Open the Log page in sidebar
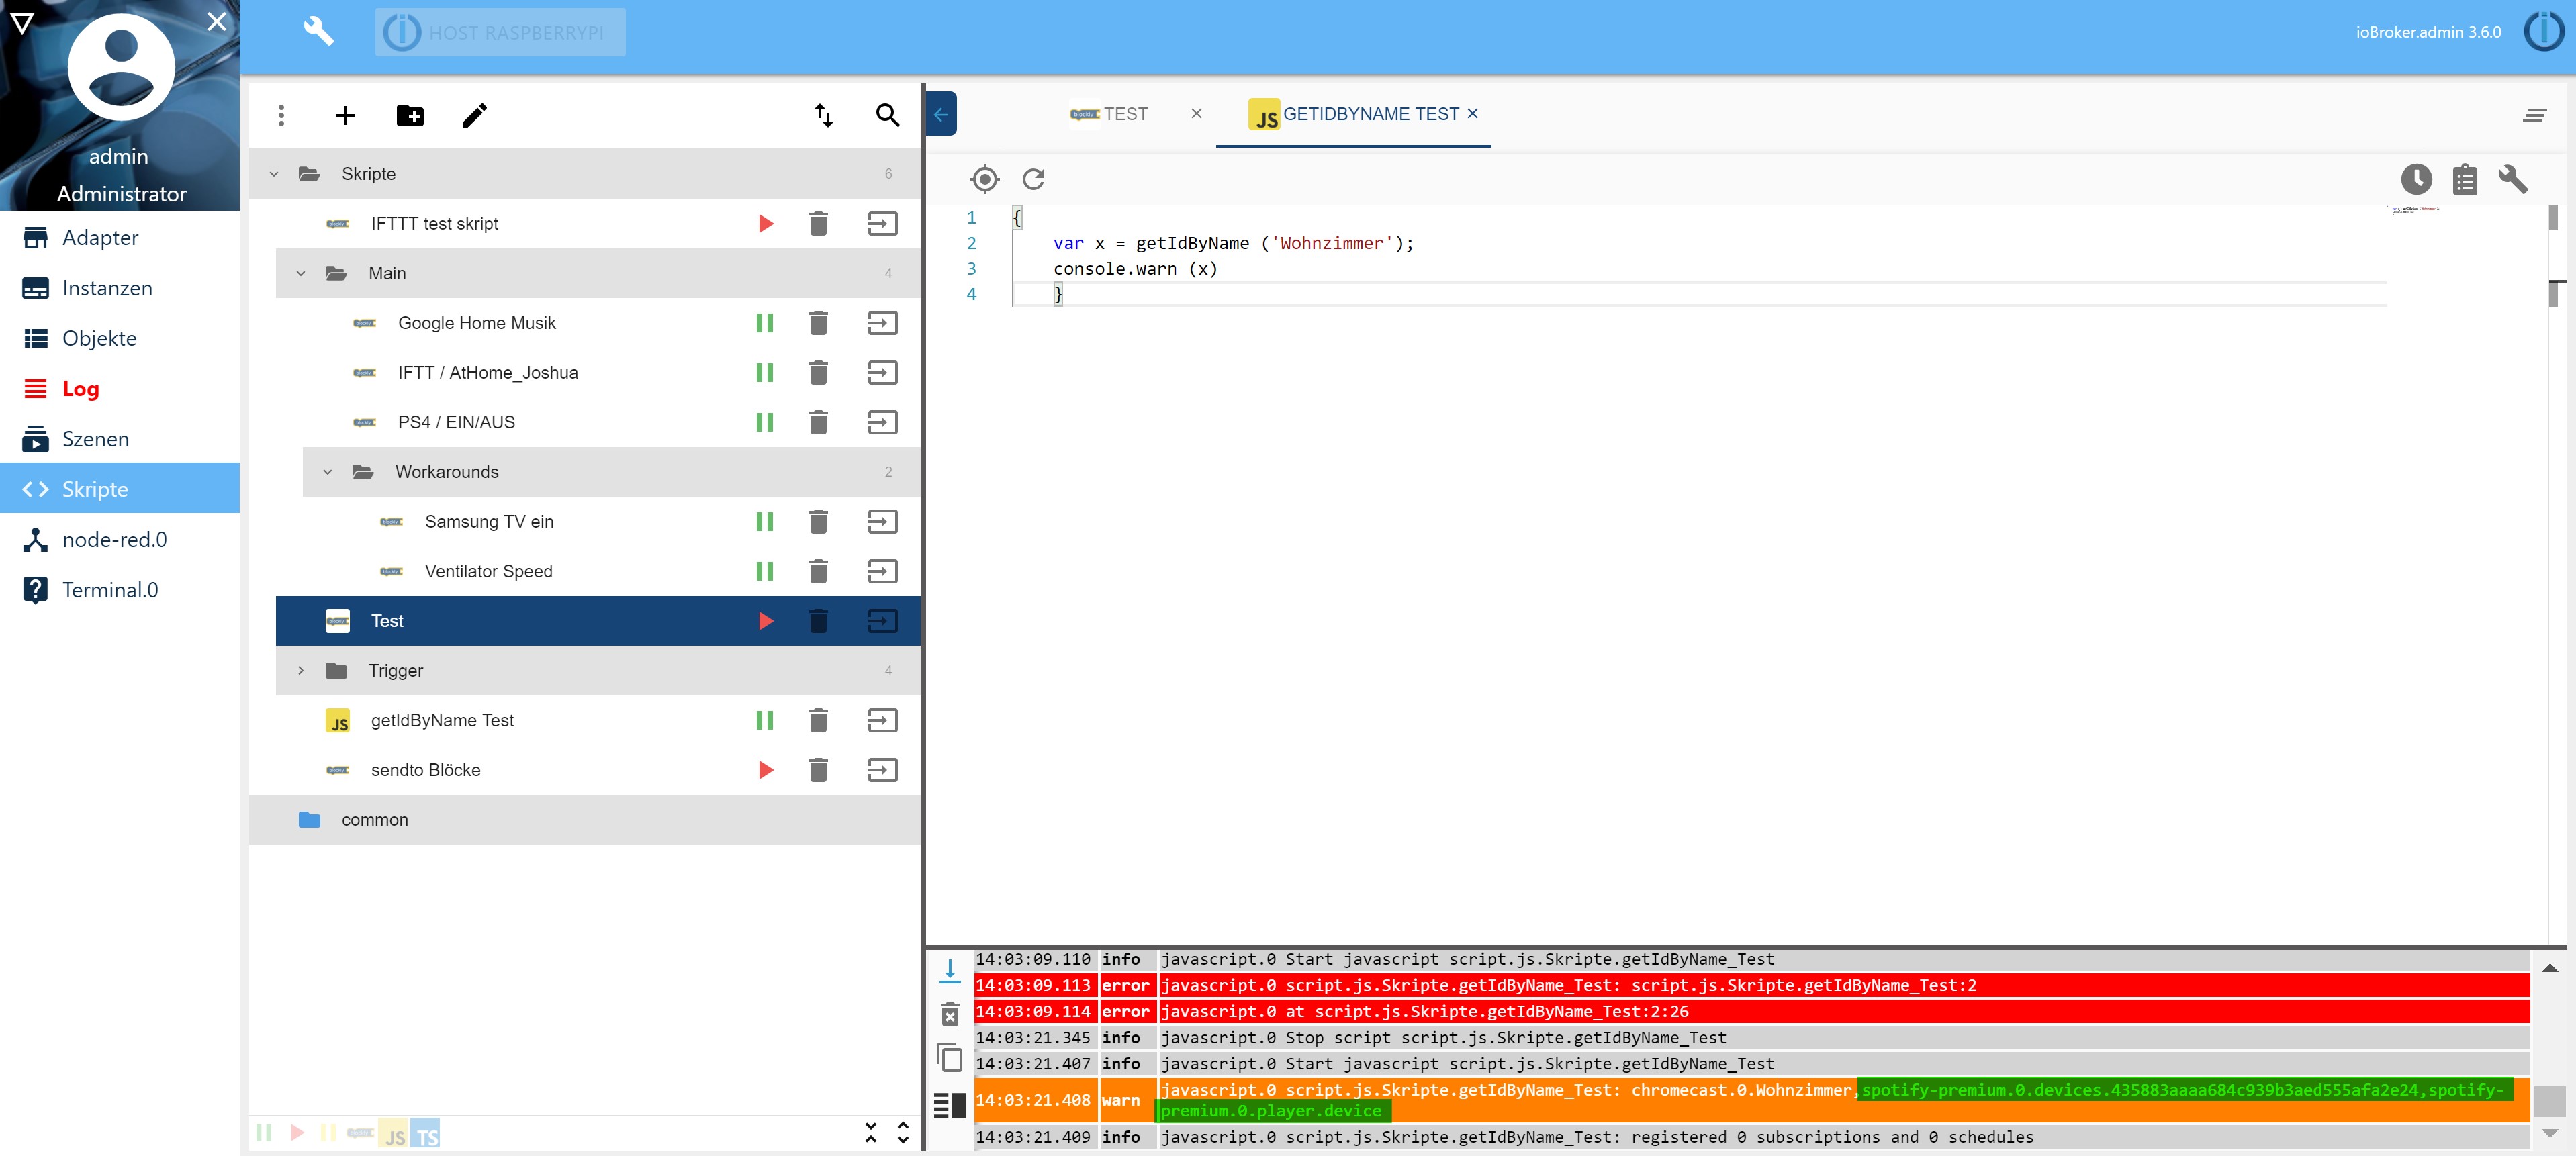Screen dimensions: 2576x1156 80,389
